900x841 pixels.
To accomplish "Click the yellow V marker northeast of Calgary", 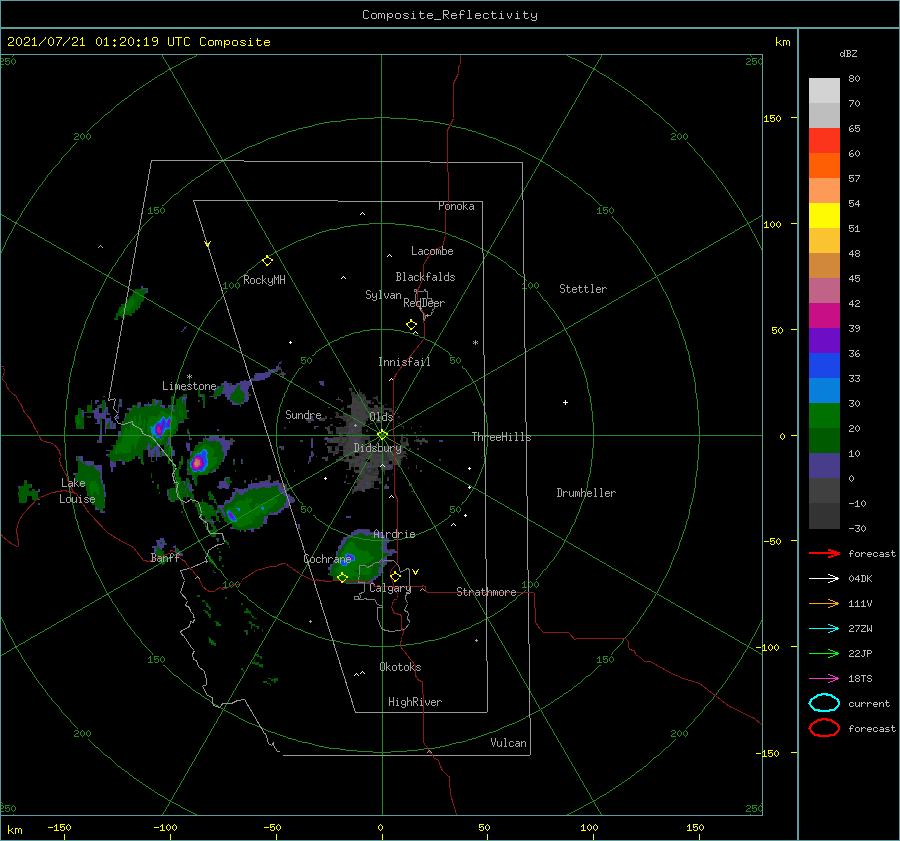I will click(416, 572).
